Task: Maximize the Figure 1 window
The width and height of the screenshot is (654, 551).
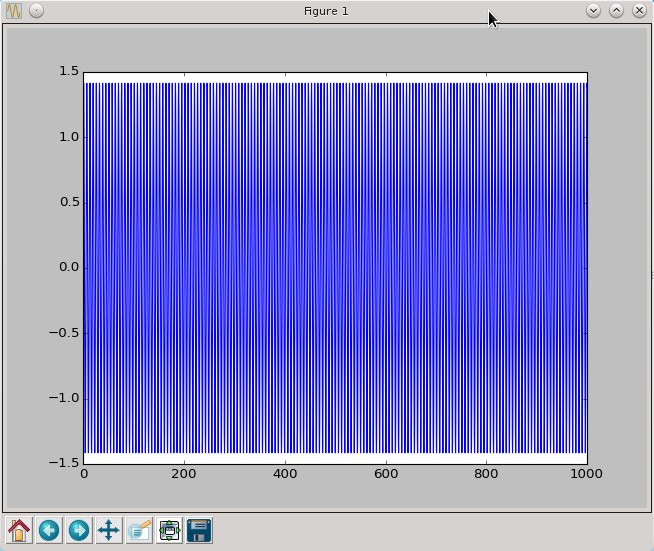Action: (x=616, y=10)
